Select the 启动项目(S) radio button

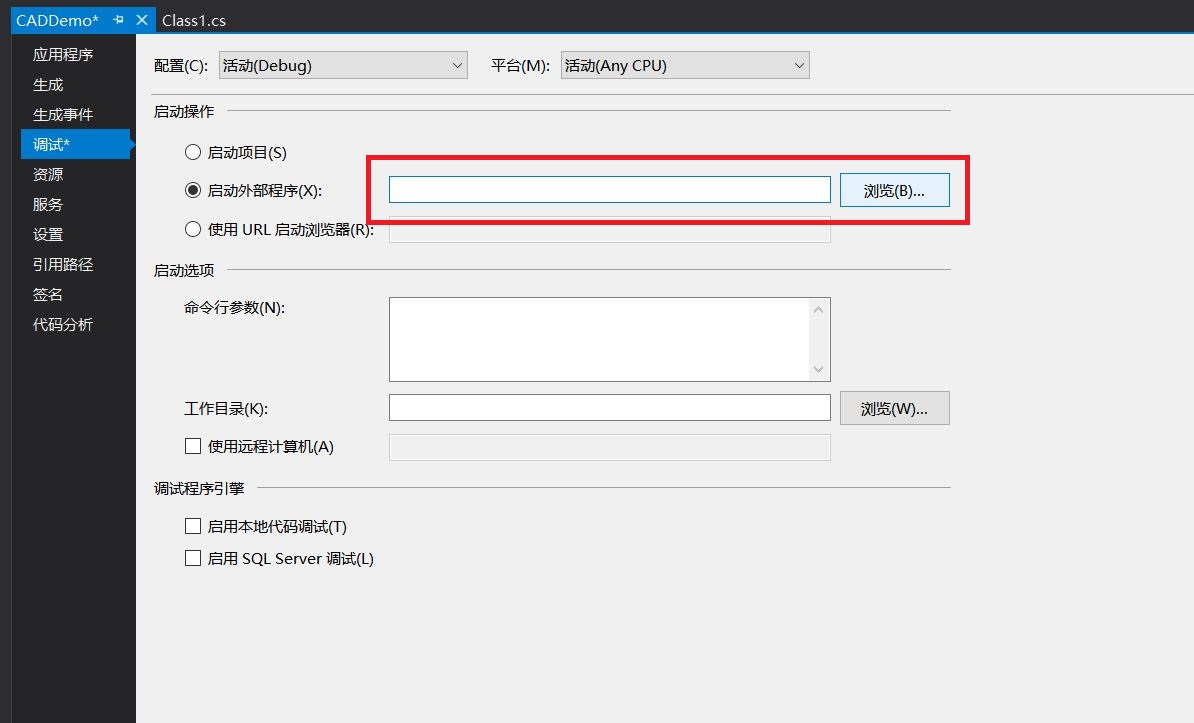(x=192, y=152)
